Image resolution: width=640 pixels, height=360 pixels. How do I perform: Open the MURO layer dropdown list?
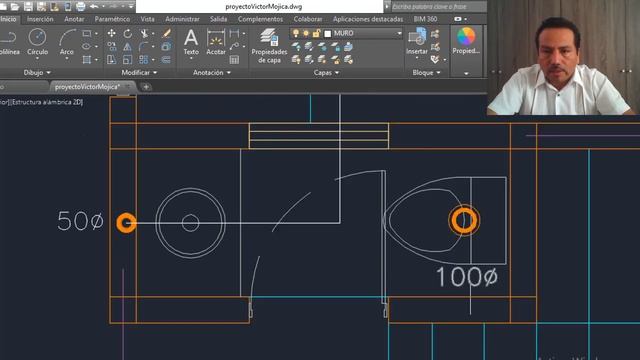pos(399,33)
